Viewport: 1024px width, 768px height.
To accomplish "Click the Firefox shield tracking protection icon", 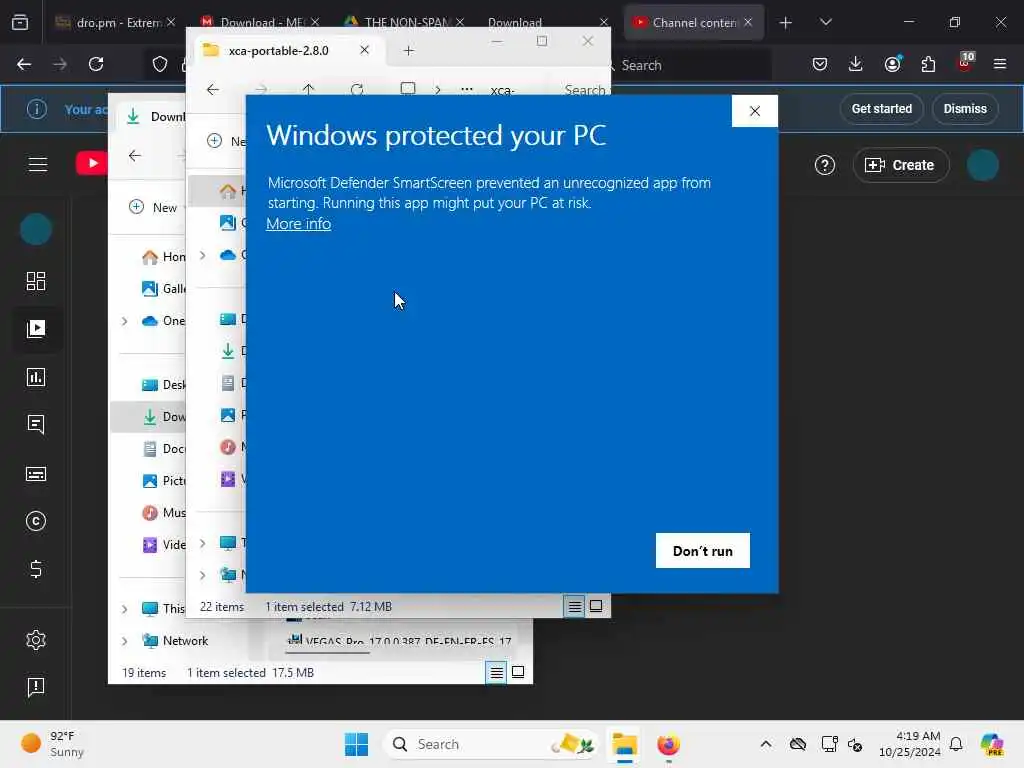I will pyautogui.click(x=160, y=64).
